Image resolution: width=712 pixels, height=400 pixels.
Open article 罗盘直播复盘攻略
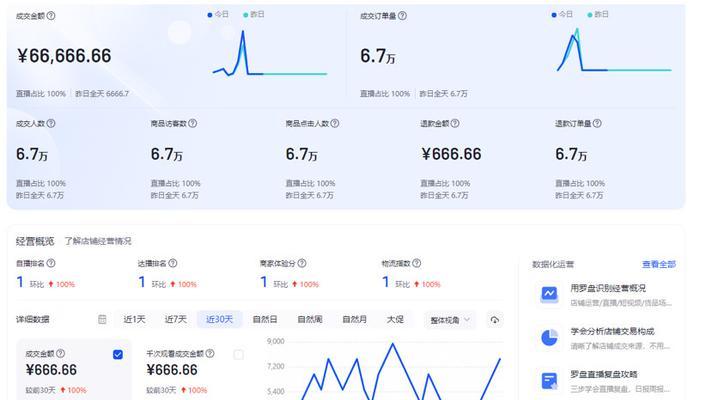[x=604, y=375]
